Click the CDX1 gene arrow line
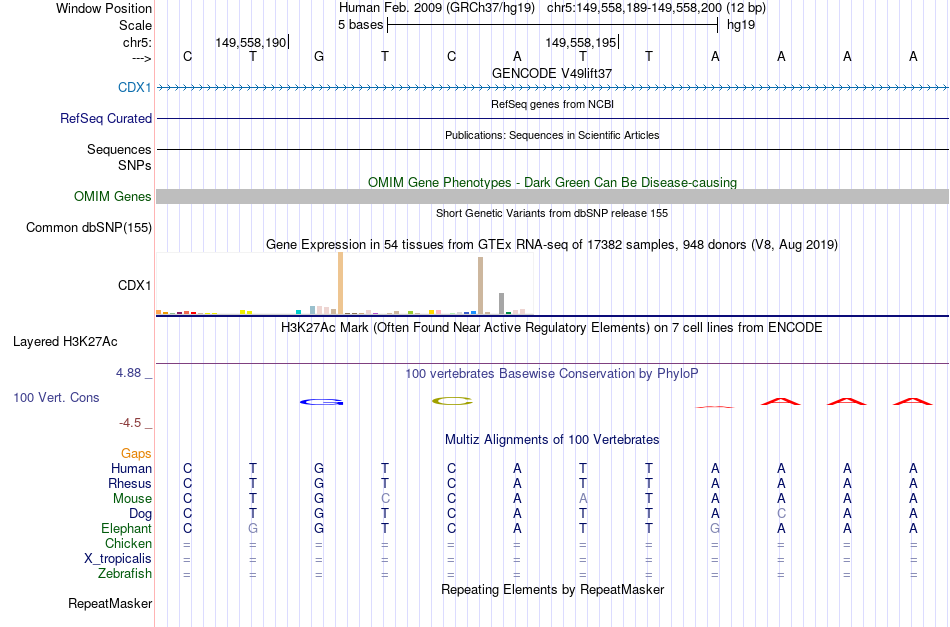 [x=552, y=88]
